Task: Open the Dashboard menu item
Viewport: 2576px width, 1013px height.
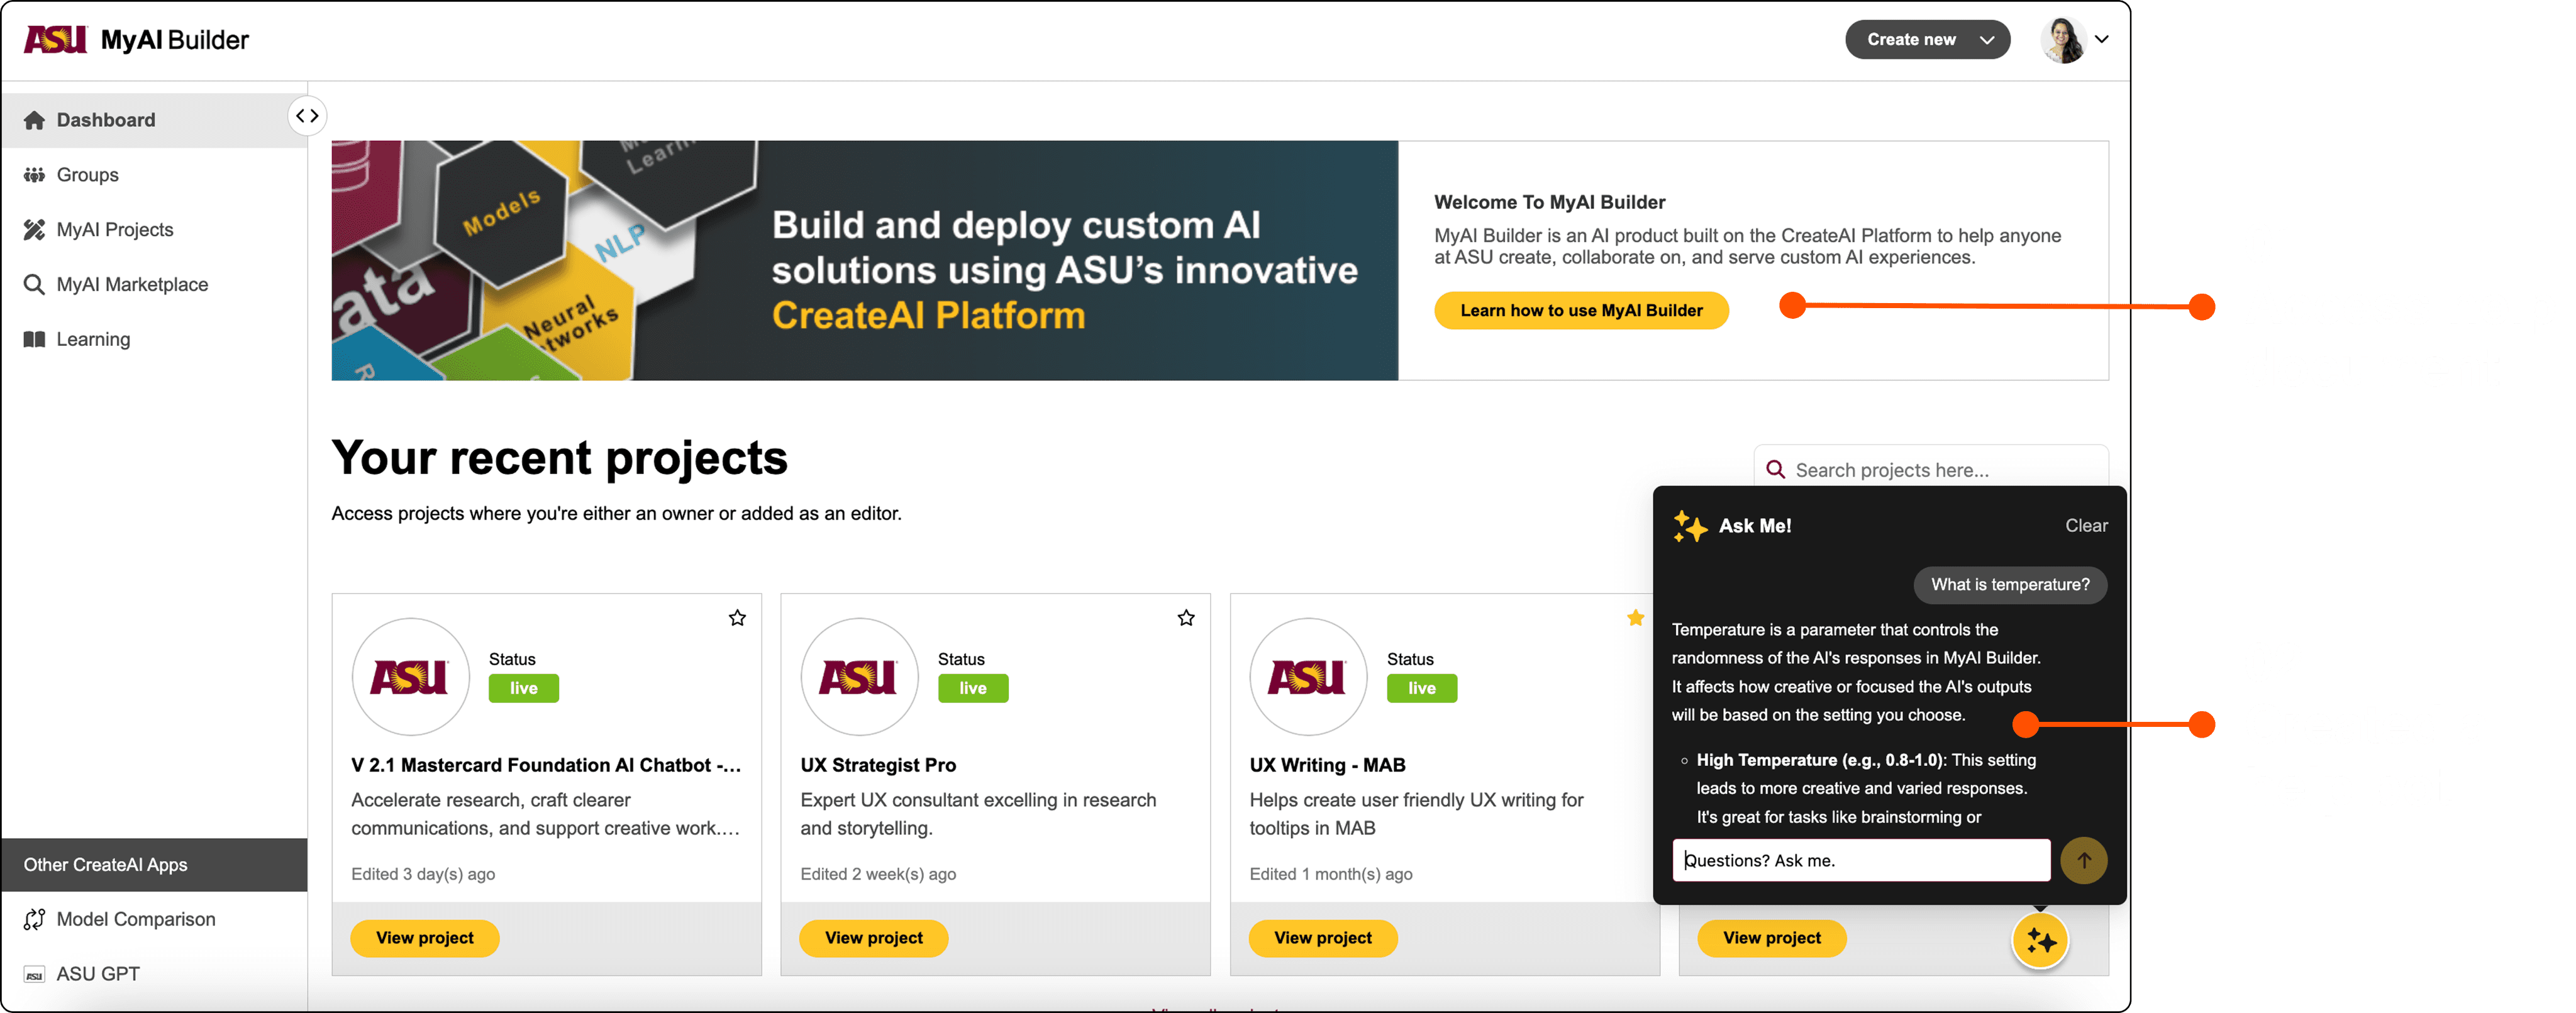Action: click(154, 120)
